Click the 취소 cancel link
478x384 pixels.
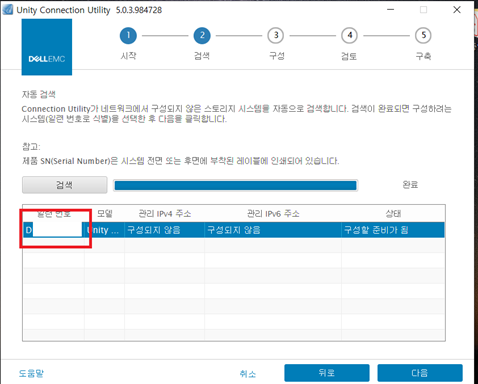[248, 374]
